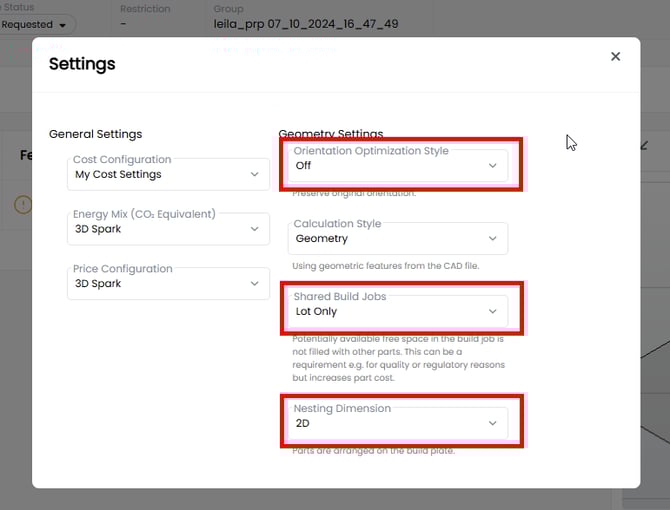Click the Geometry Settings section heading
The image size is (670, 510).
tap(331, 134)
